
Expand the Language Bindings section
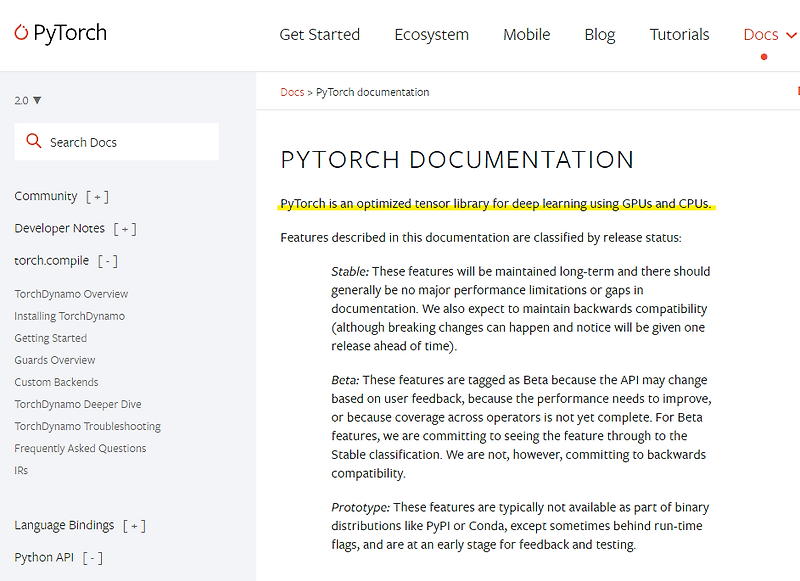[134, 525]
